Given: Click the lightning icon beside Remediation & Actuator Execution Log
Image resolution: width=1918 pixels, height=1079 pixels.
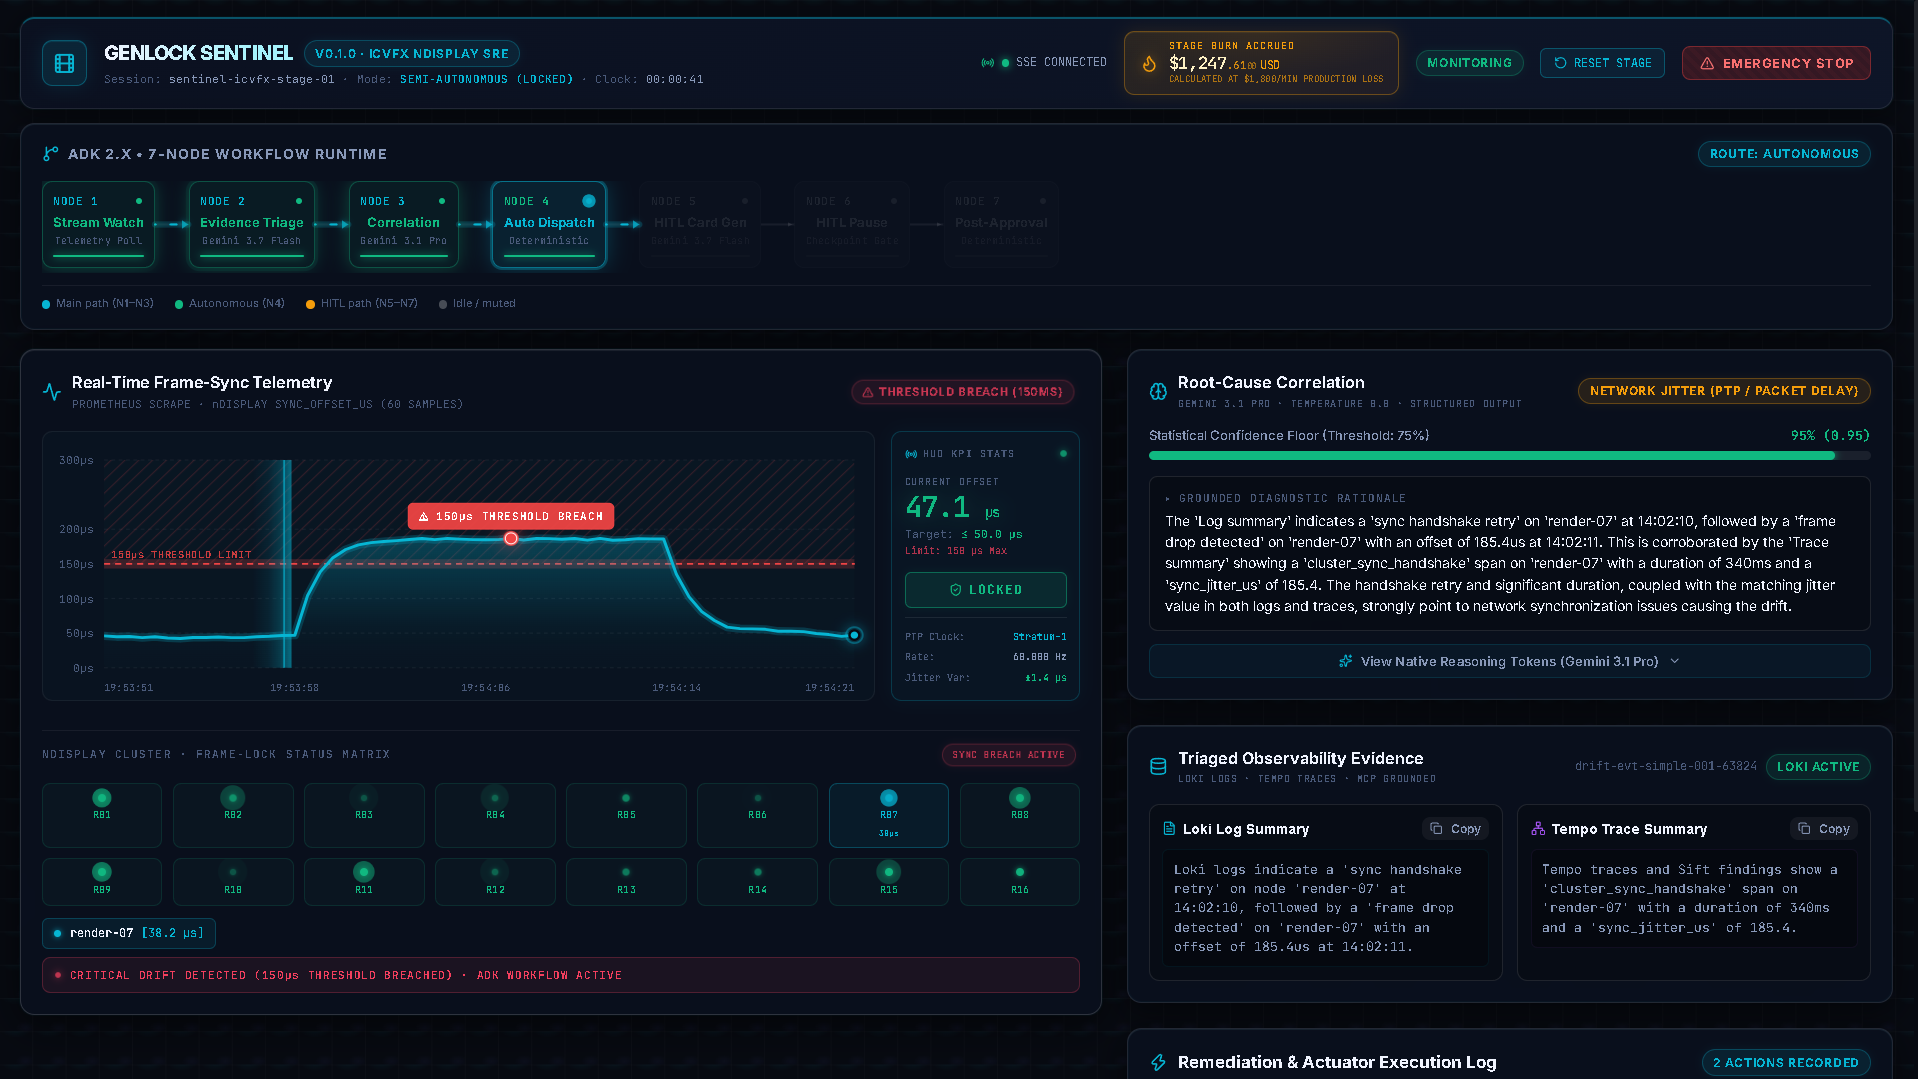Looking at the screenshot, I should [1158, 1062].
